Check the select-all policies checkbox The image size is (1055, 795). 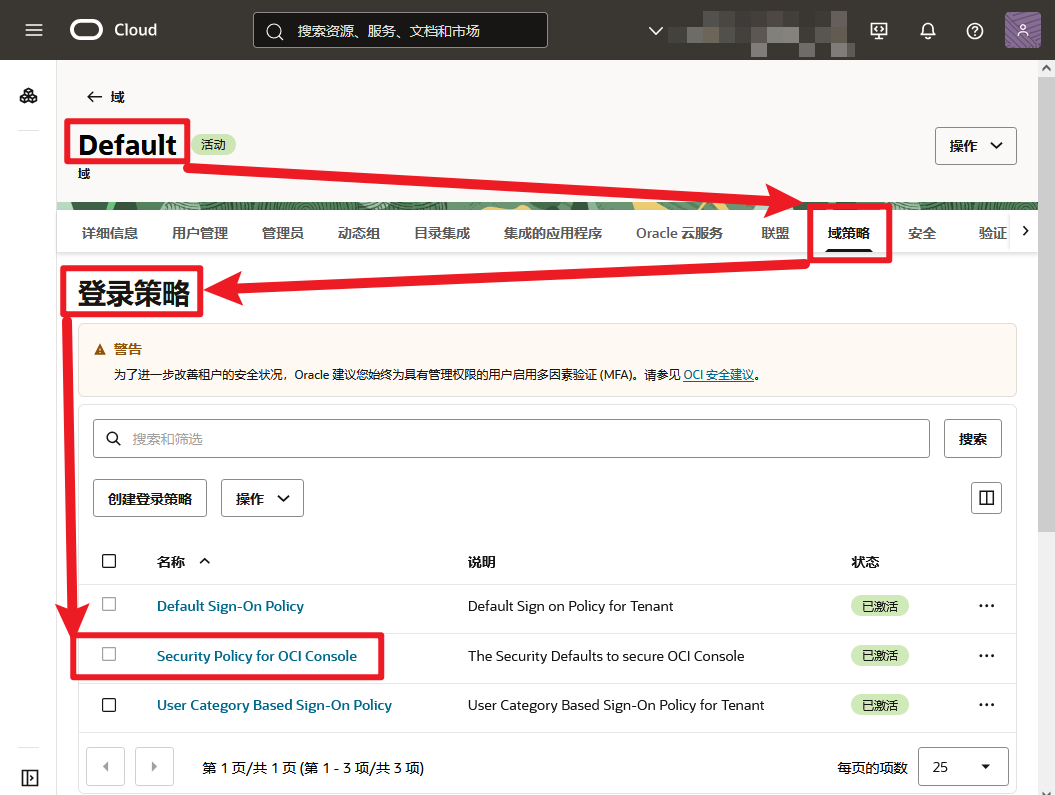pyautogui.click(x=109, y=561)
